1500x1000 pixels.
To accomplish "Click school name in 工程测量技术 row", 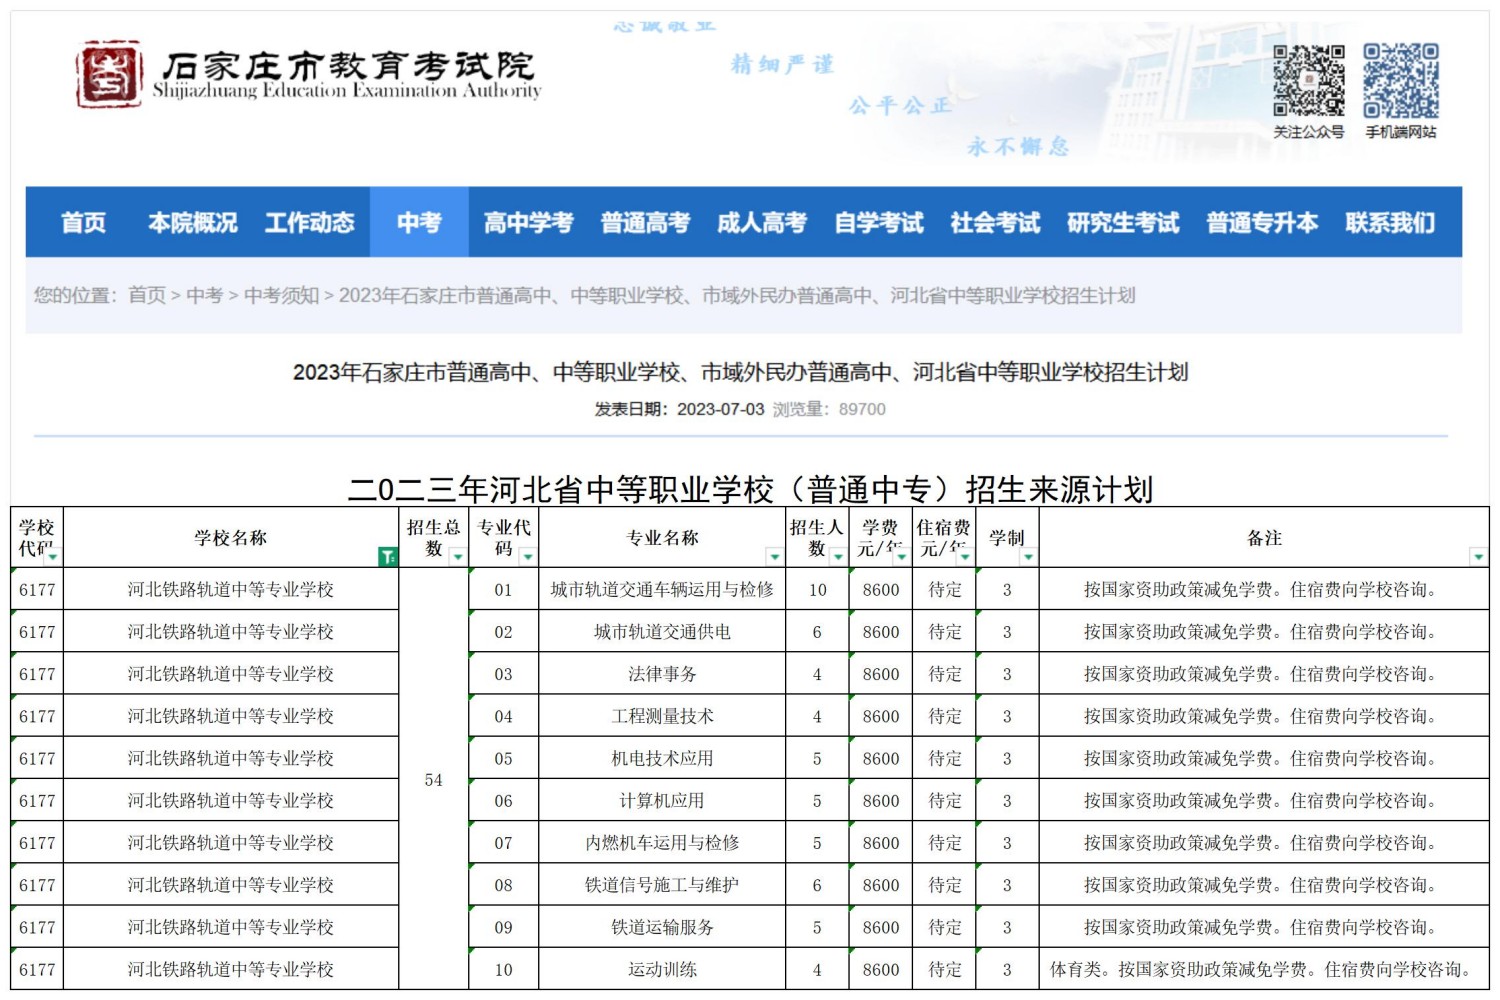I will (230, 716).
